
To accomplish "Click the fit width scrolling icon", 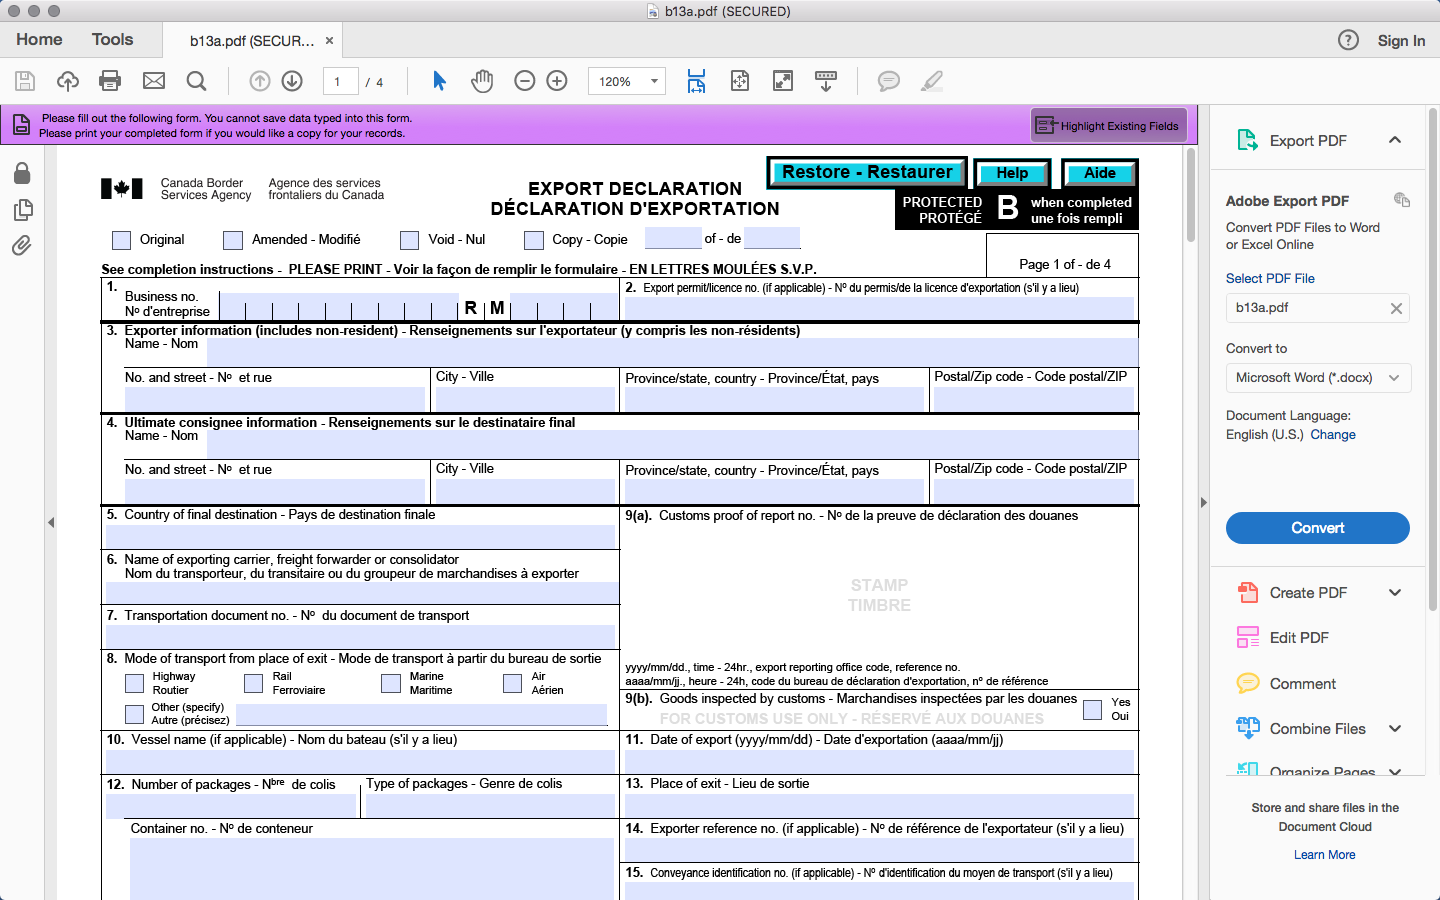I will tap(696, 81).
